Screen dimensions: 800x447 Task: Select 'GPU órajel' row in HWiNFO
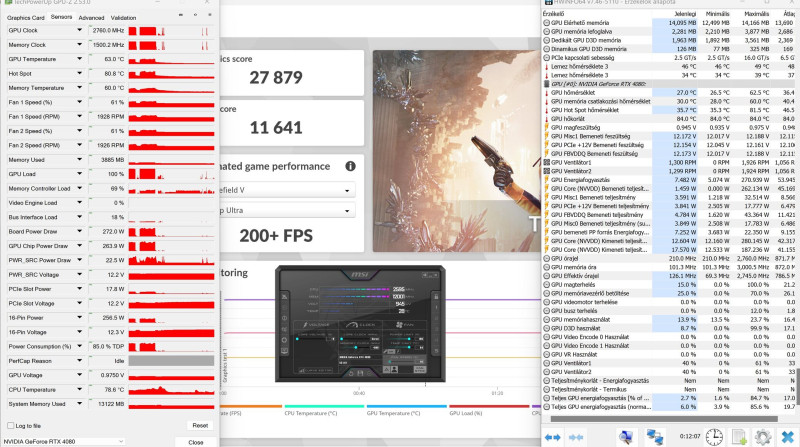[x=668, y=259]
